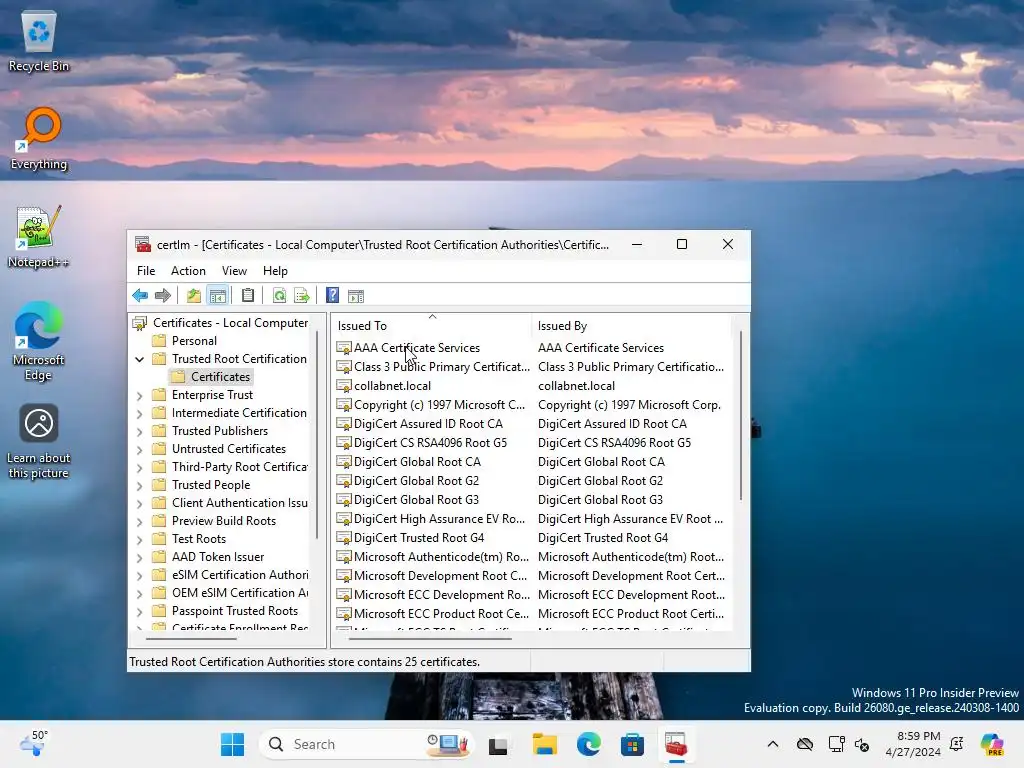Open the Notepad++ desktop shortcut
This screenshot has height=768, width=1024.
pyautogui.click(x=39, y=237)
